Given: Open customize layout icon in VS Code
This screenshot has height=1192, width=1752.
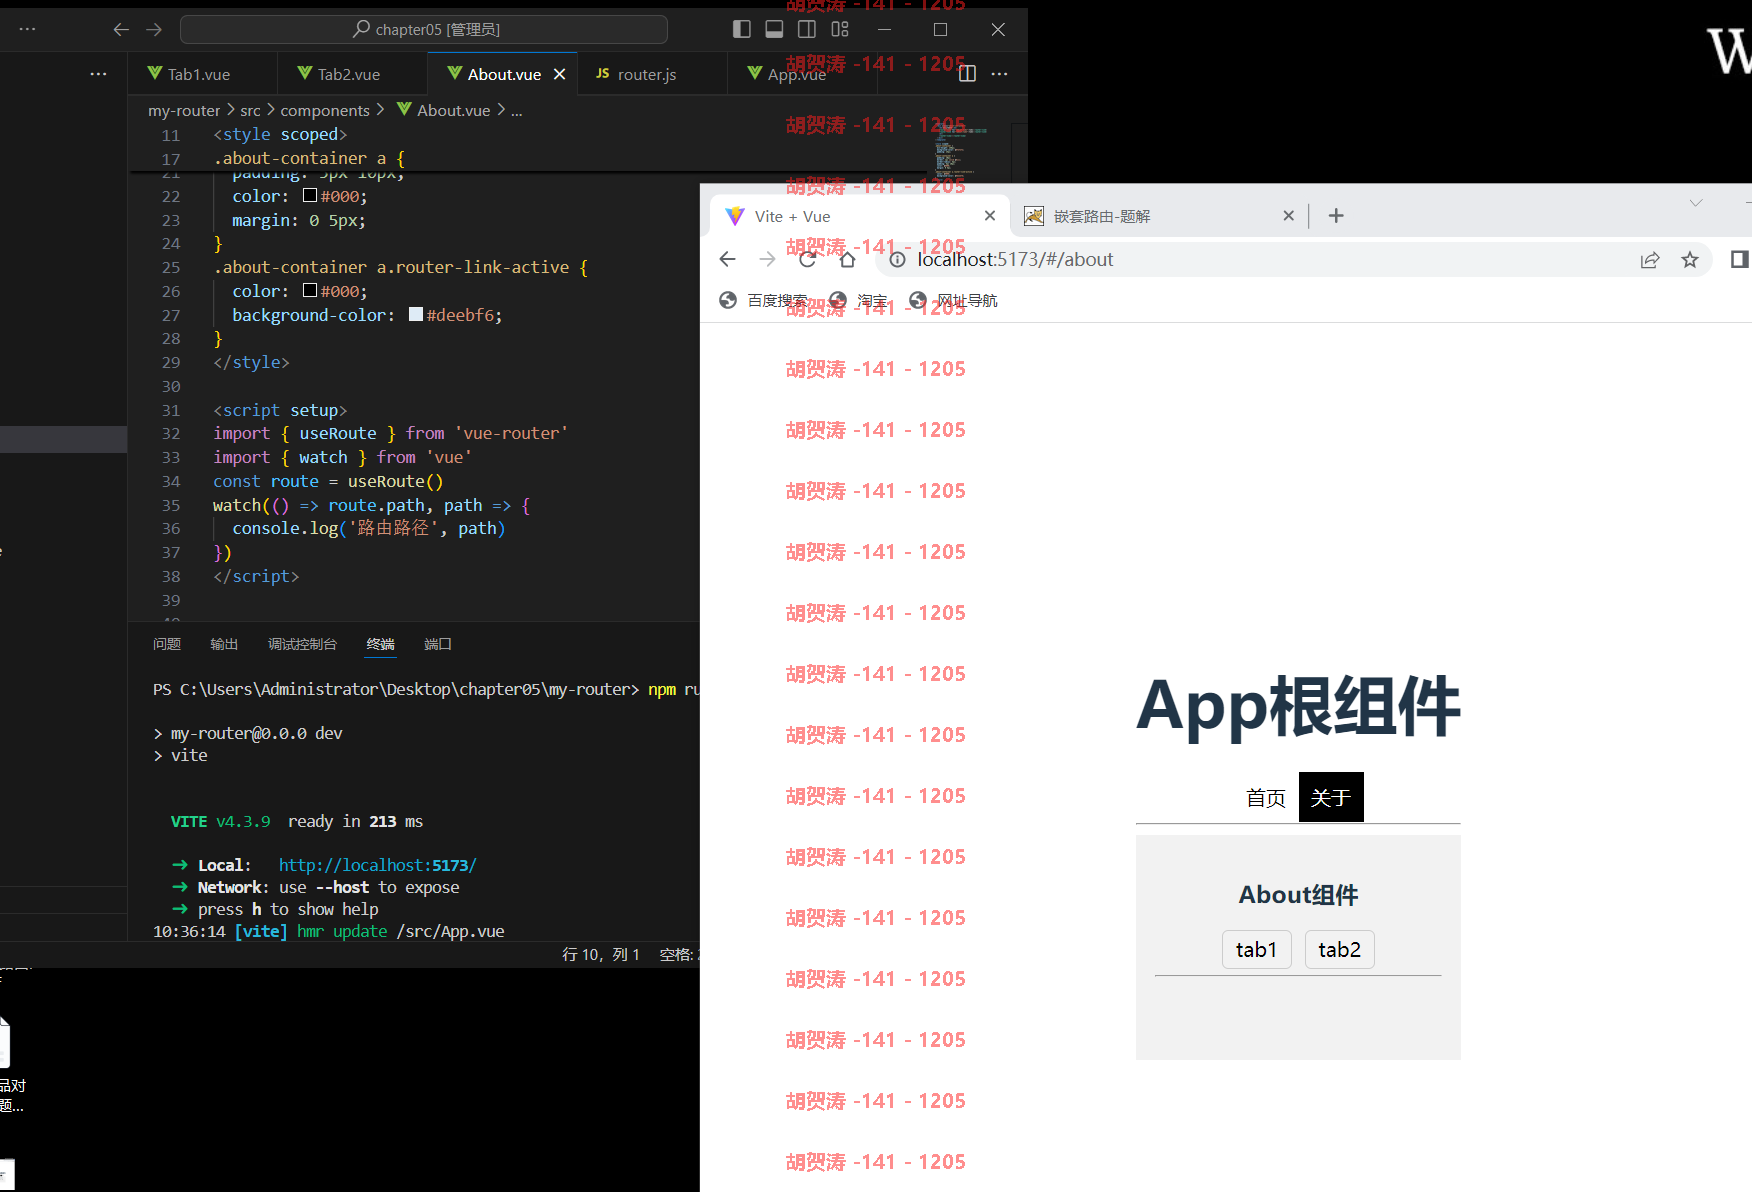Looking at the screenshot, I should click(840, 29).
